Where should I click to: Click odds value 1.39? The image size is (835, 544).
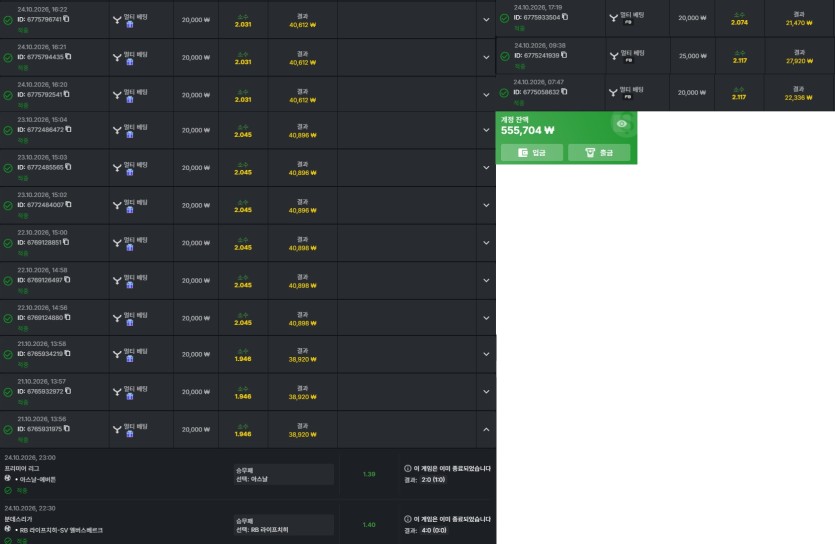369,474
